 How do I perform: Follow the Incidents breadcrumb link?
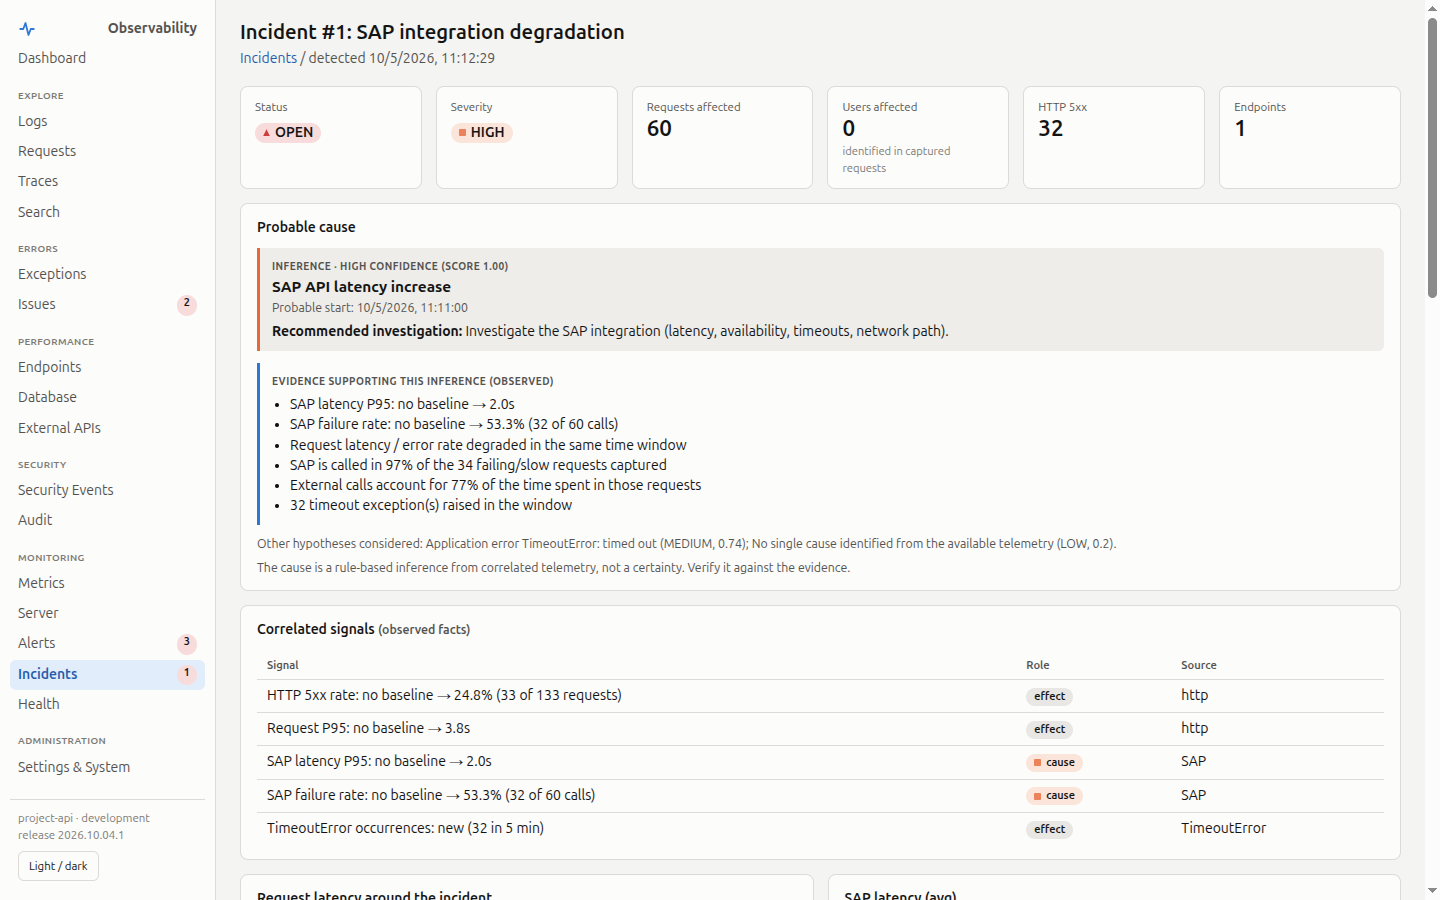click(x=268, y=58)
